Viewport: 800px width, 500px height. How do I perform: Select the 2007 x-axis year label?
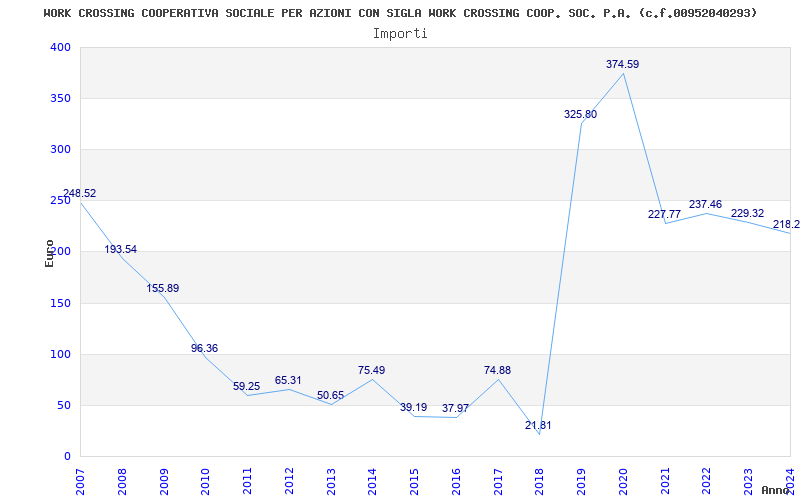click(x=80, y=481)
